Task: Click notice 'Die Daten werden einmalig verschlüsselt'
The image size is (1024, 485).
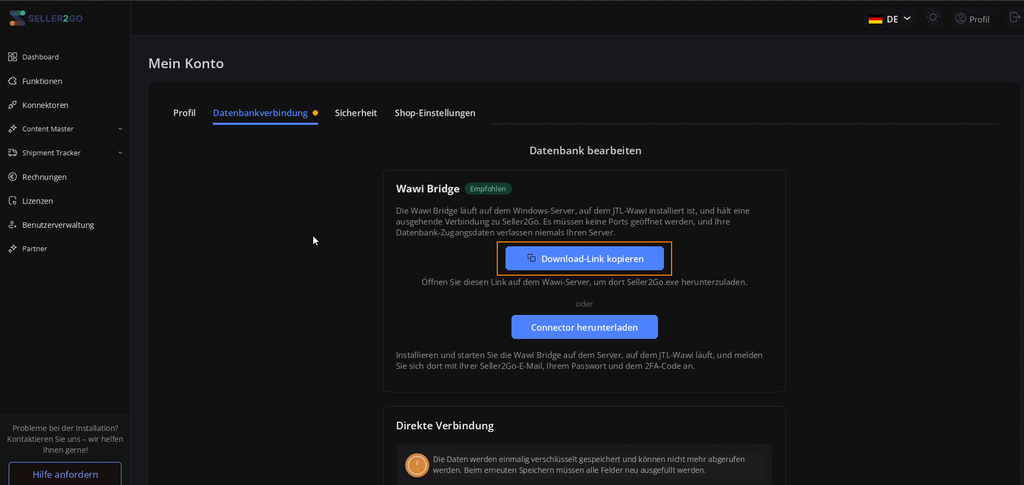Action: coord(588,464)
